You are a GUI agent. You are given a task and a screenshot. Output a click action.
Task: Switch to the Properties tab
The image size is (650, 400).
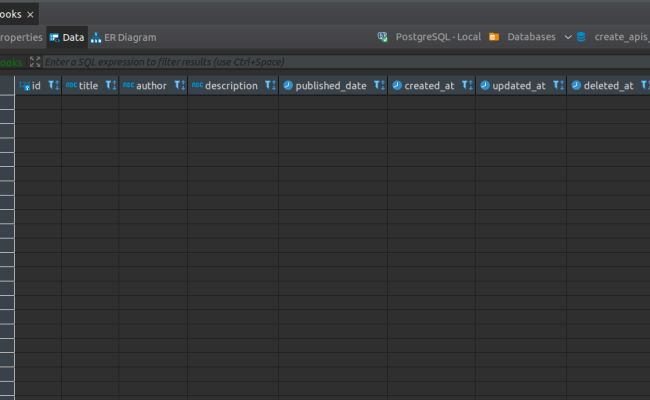[x=21, y=37]
